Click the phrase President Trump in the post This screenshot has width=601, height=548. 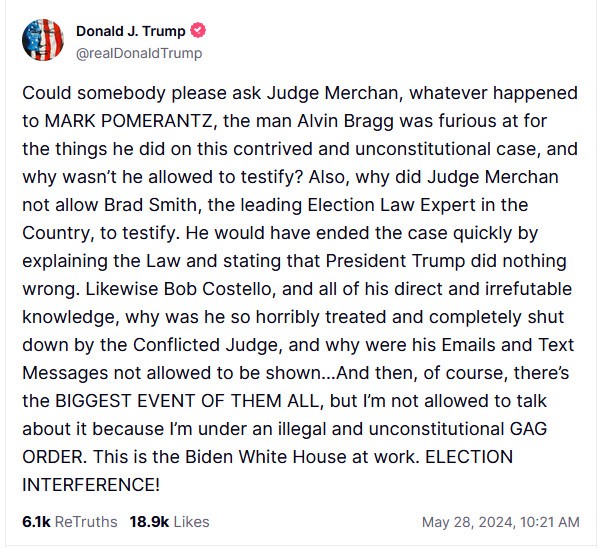click(x=395, y=261)
